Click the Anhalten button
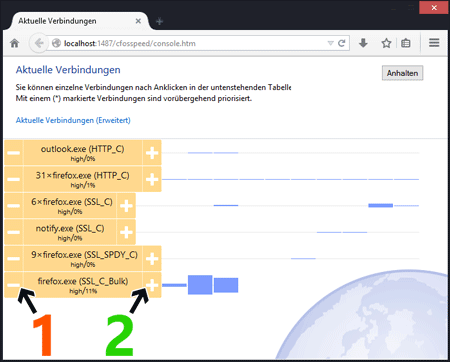 click(402, 73)
